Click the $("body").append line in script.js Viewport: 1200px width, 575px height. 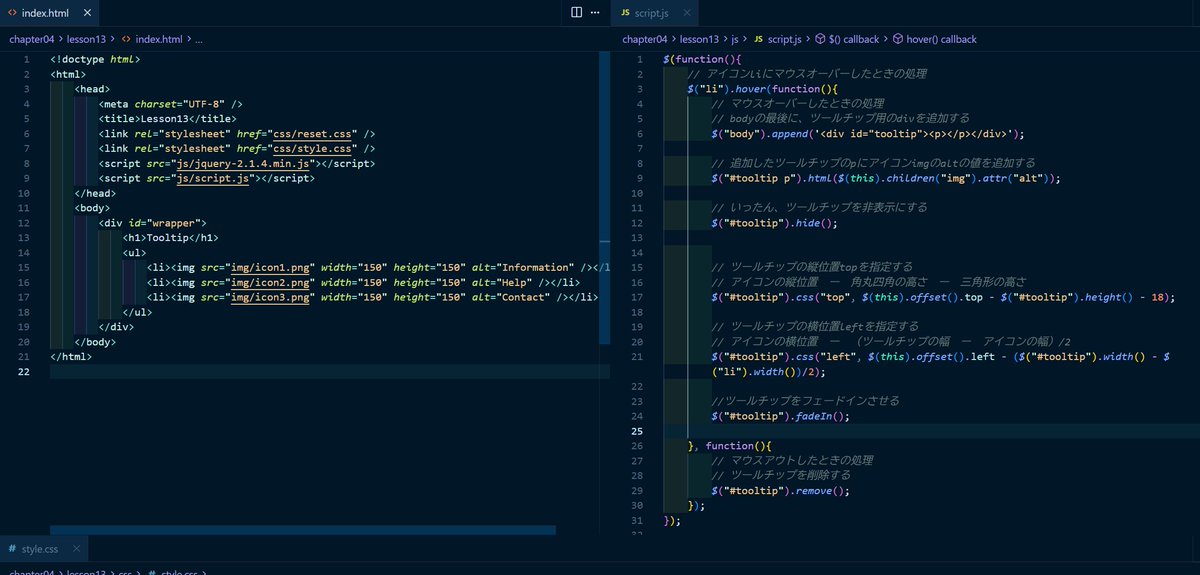click(x=869, y=133)
